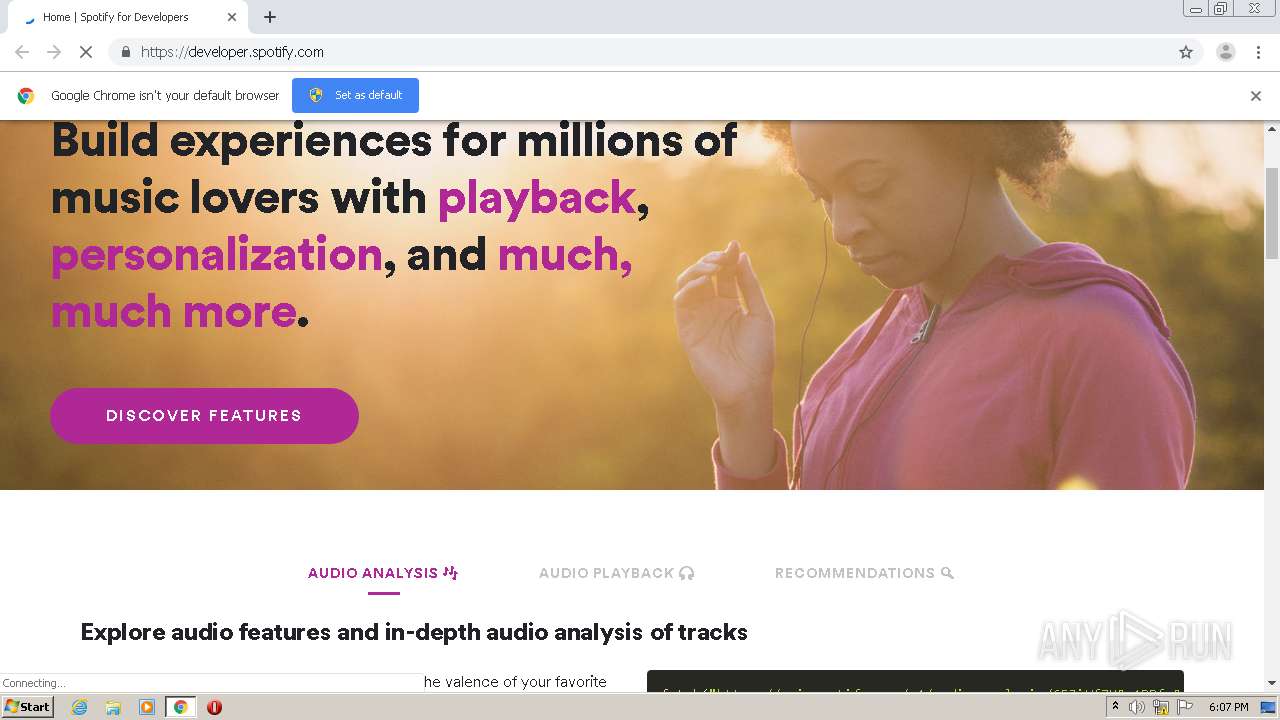Click the network tray icon

pos(1161,707)
